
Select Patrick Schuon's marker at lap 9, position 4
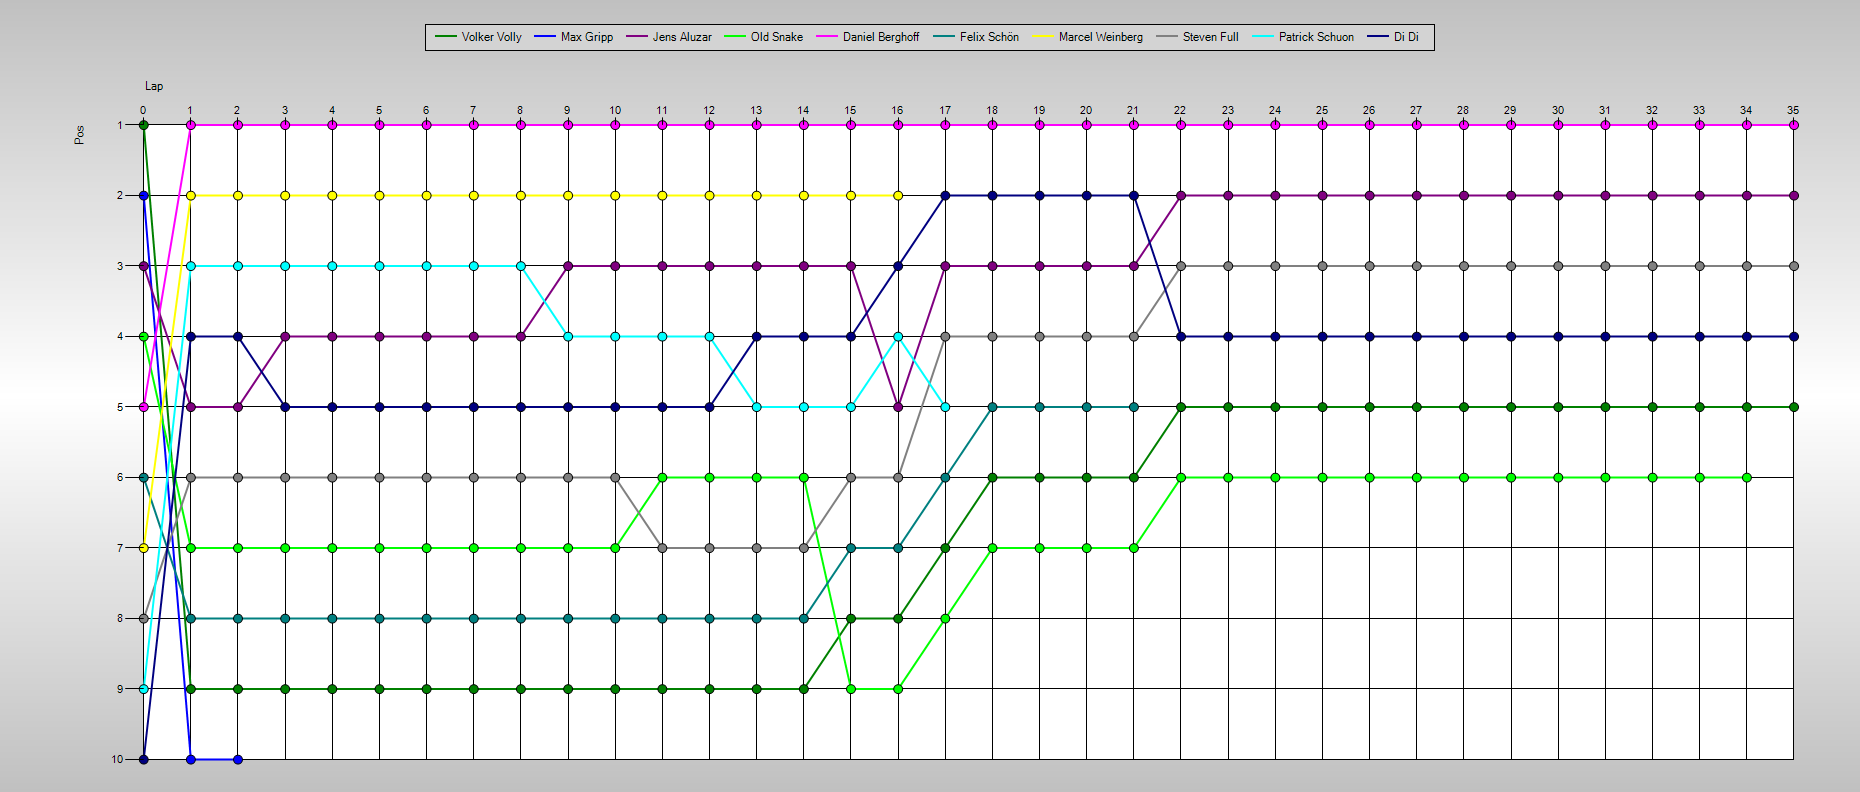568,337
